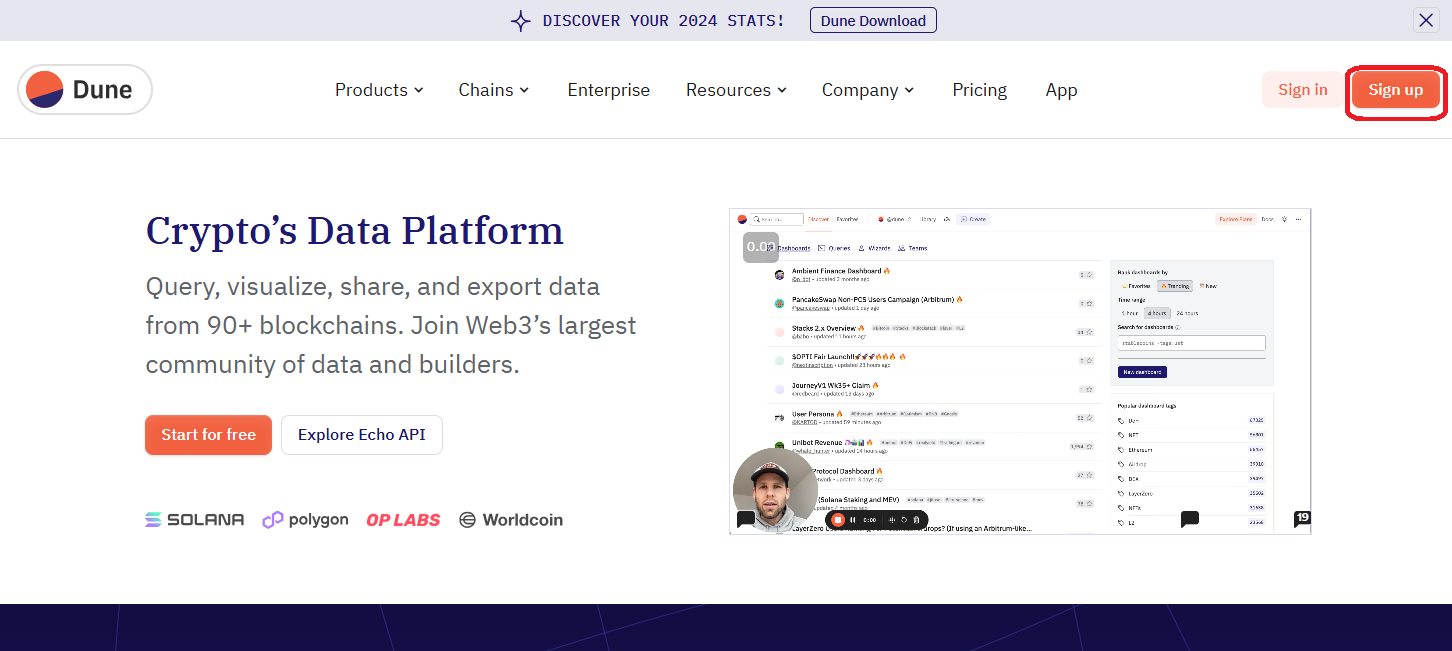The width and height of the screenshot is (1452, 651).
Task: Expand the Company menu
Action: 868,90
